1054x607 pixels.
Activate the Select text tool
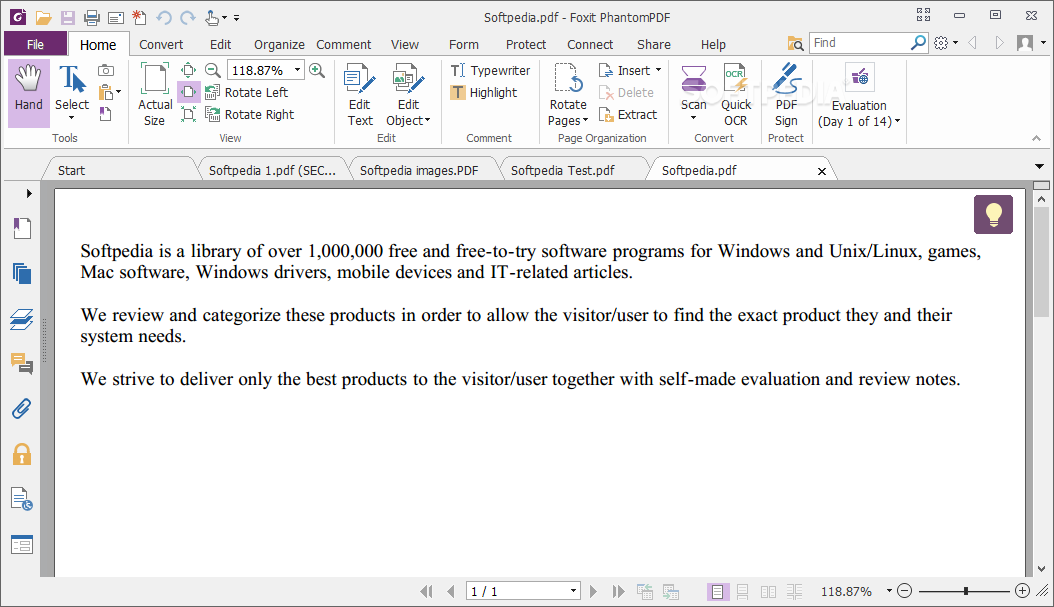point(72,93)
